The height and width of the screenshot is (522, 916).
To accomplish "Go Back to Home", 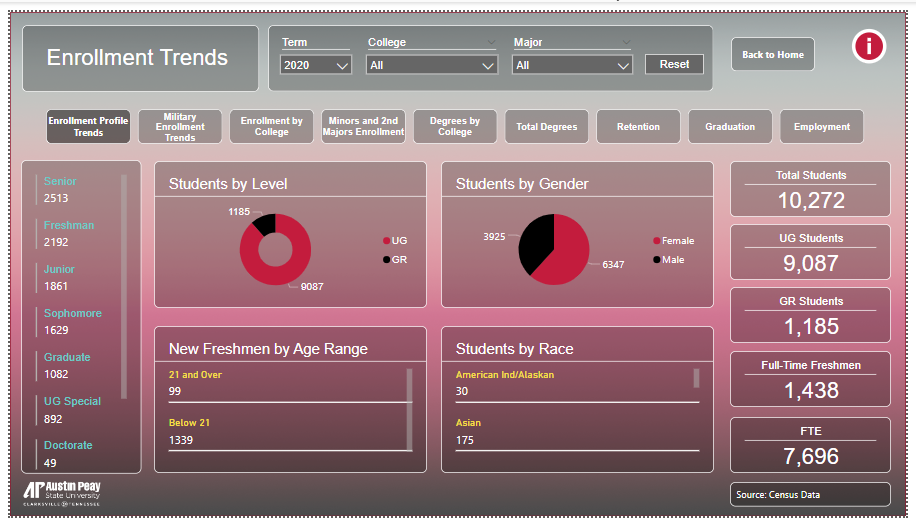I will tap(772, 55).
